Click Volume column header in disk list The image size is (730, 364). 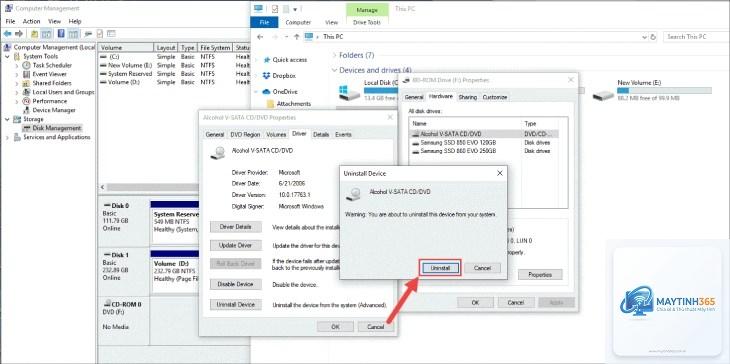pos(126,47)
